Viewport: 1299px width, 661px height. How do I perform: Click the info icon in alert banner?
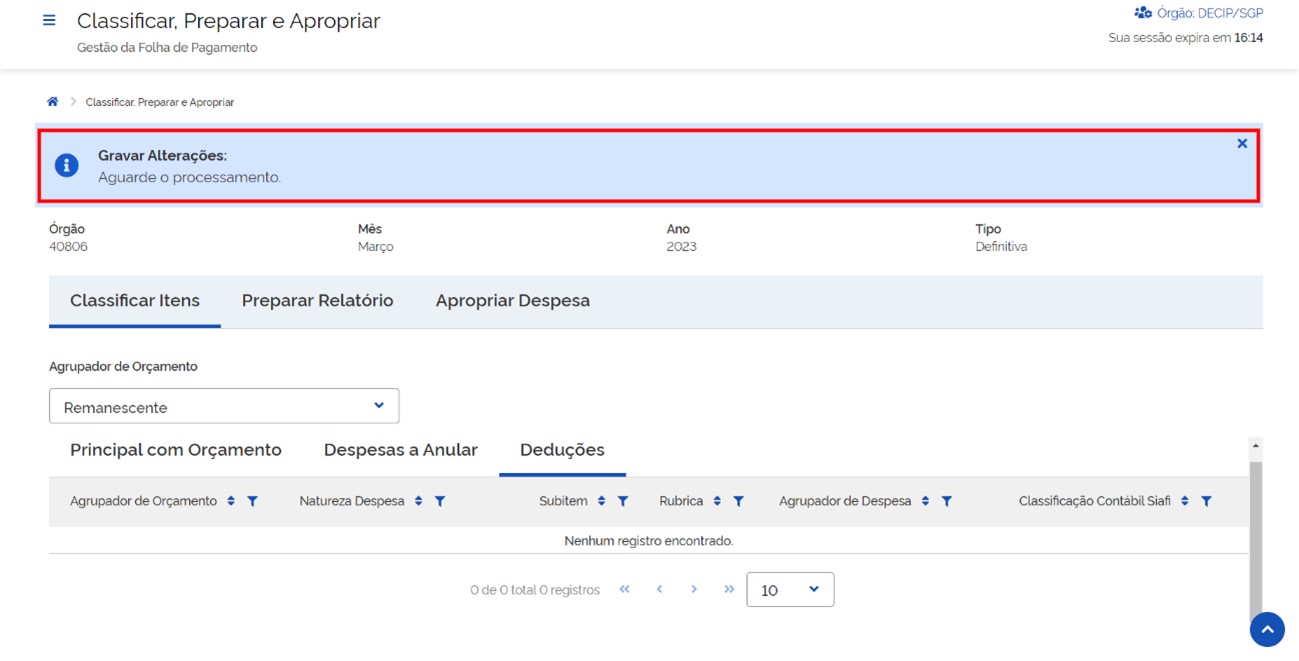(x=67, y=166)
